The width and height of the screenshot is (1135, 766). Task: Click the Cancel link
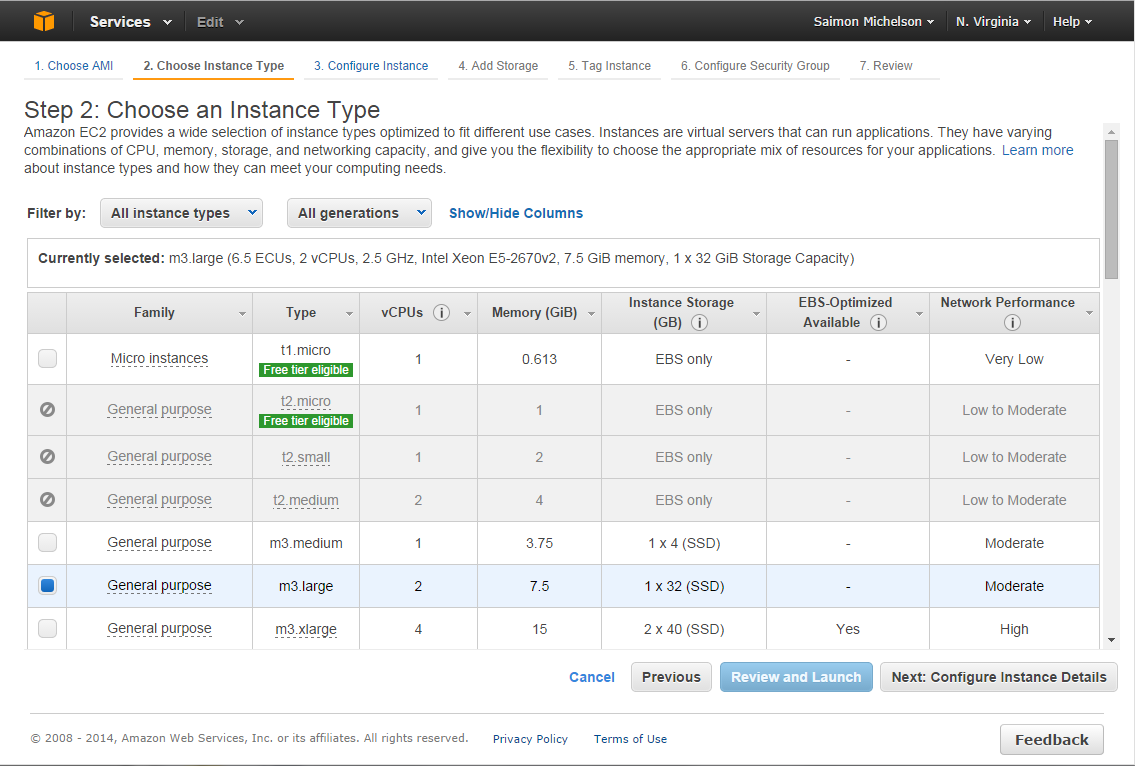[591, 677]
